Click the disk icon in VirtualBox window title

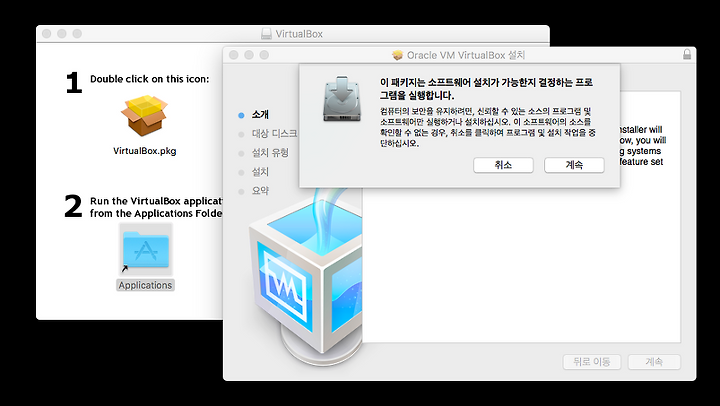coord(266,34)
